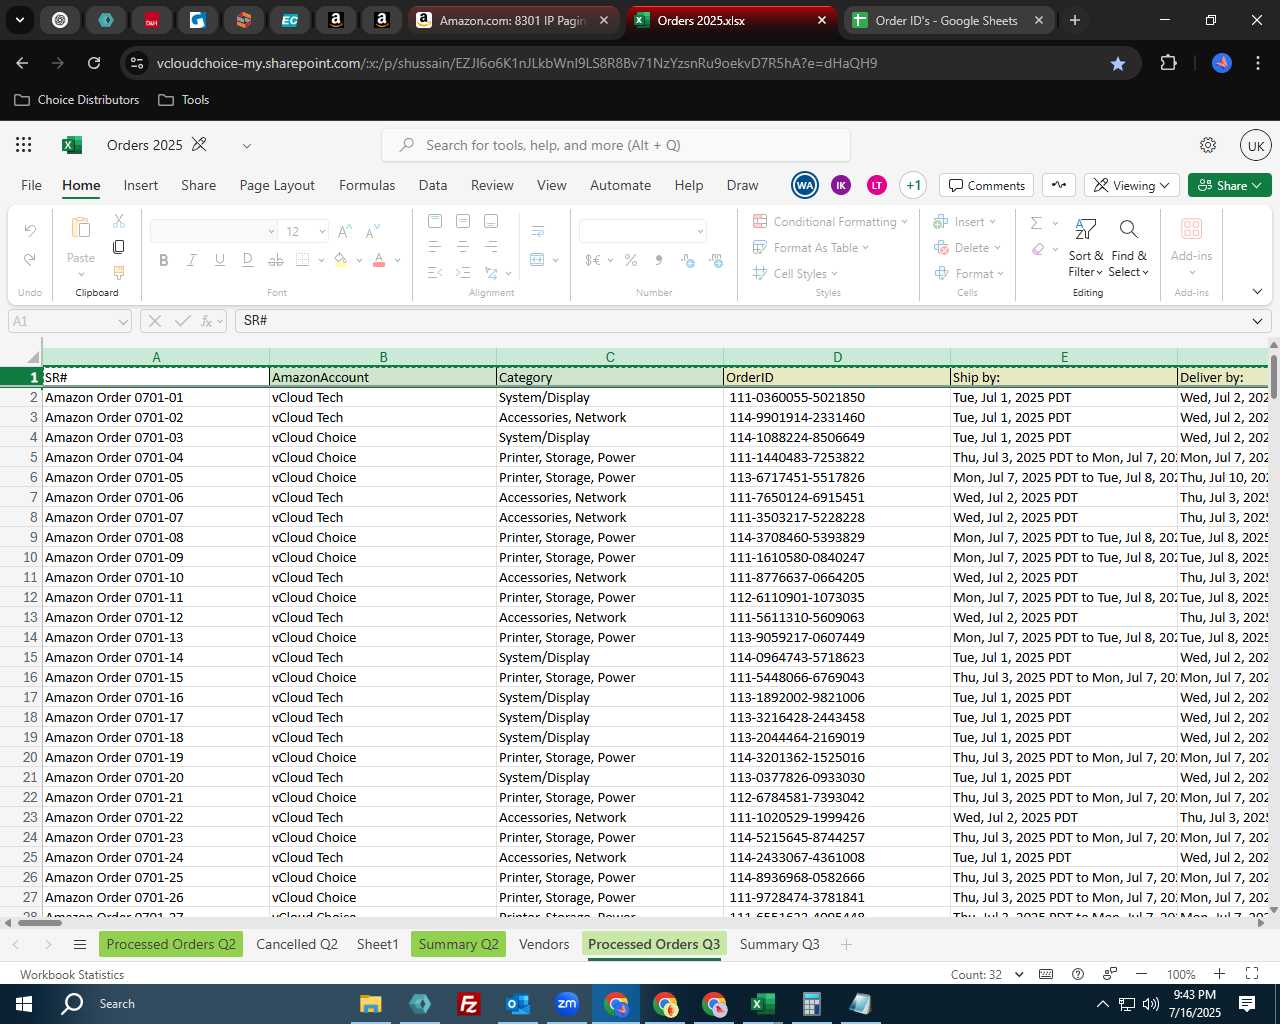1280x1024 pixels.
Task: Switch to the Automate ribbon tab
Action: coord(620,185)
